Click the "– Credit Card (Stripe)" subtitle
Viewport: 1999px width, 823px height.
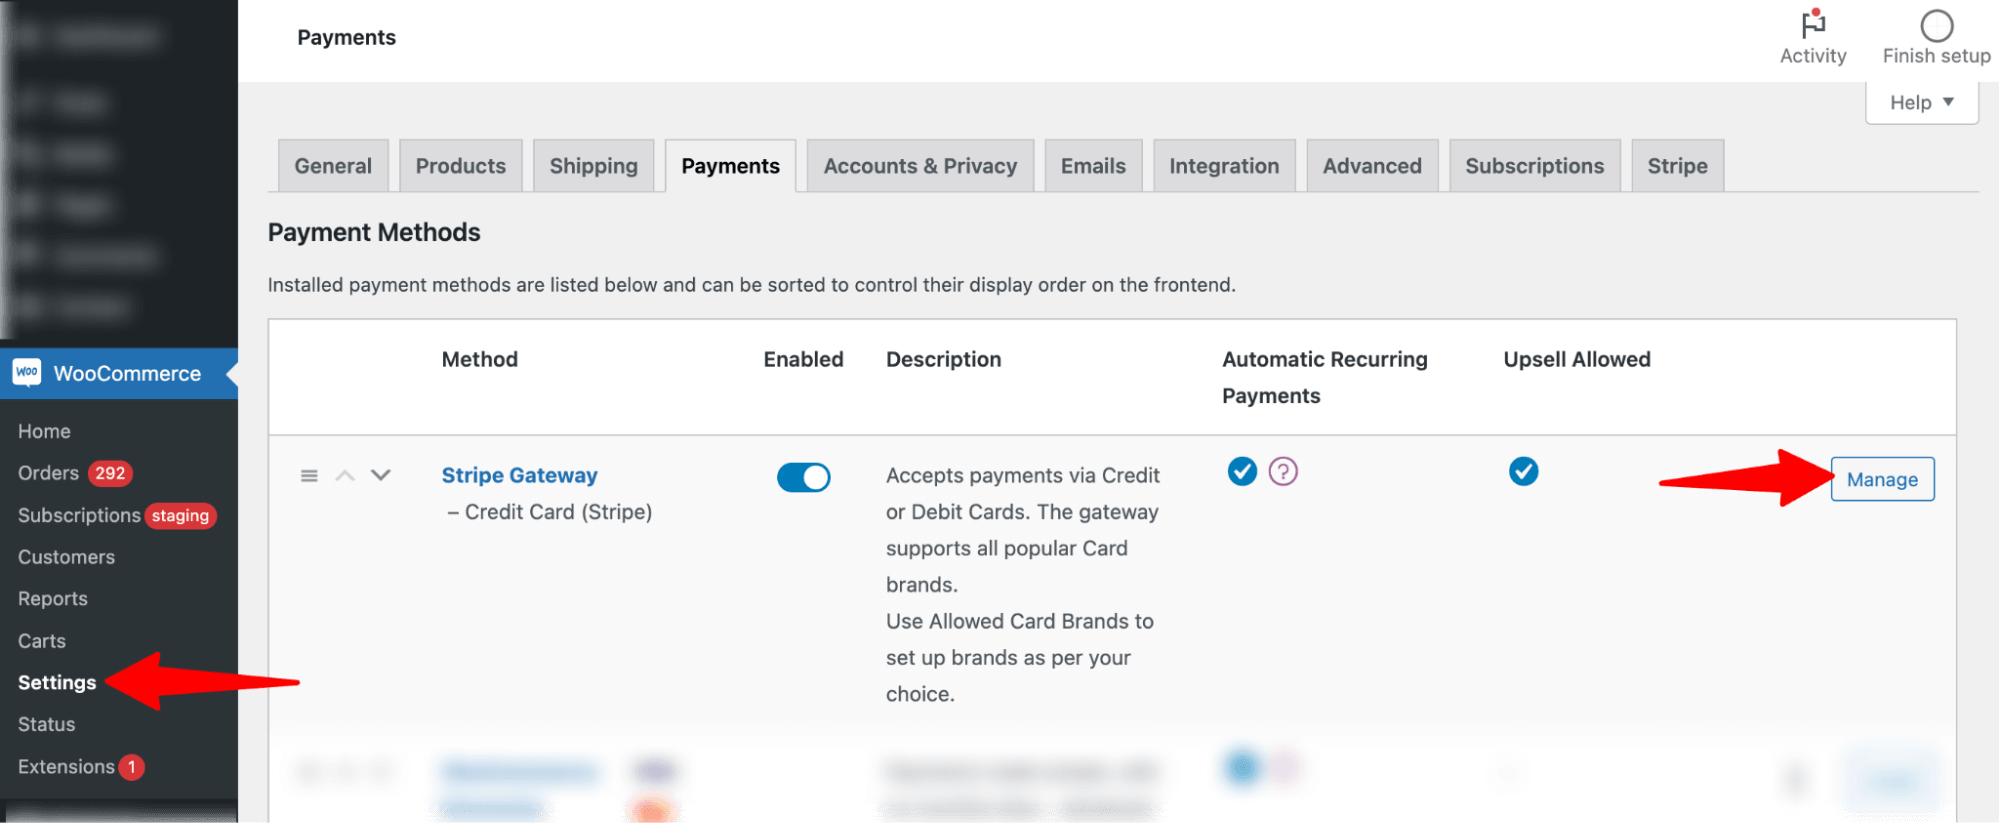(x=549, y=512)
